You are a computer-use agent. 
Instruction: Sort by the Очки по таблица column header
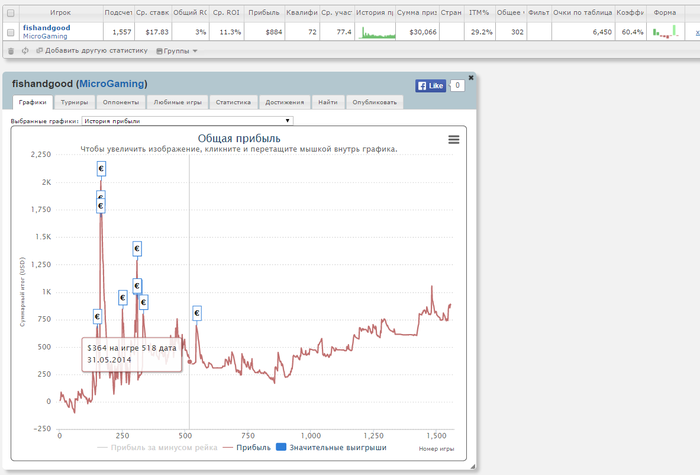click(x=583, y=13)
